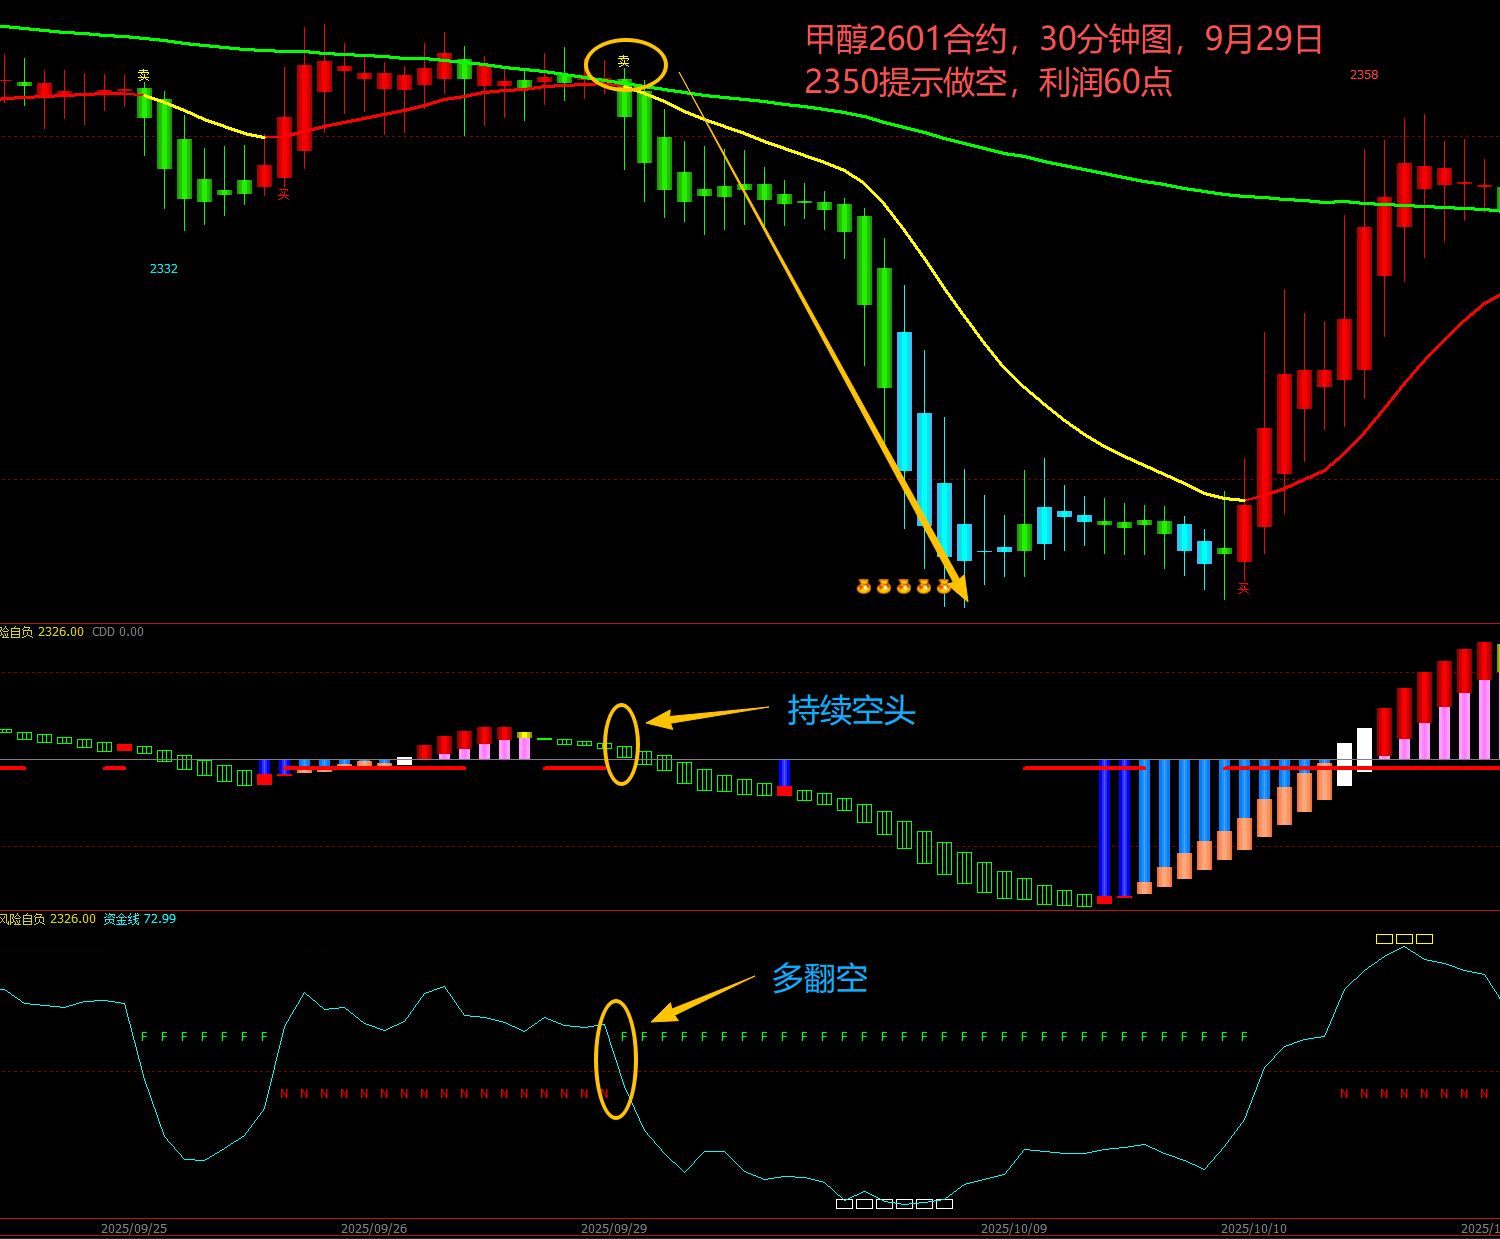Click the first yellow box marker above the 资金线 peak
Image resolution: width=1500 pixels, height=1239 pixels.
click(1384, 939)
